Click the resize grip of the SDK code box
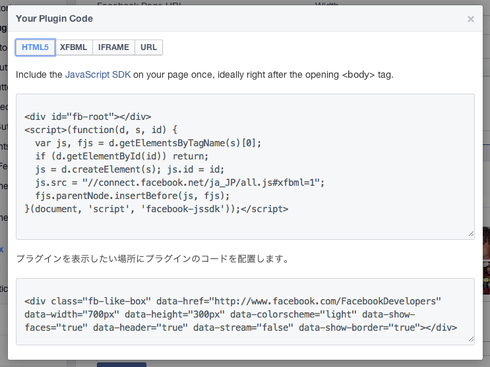 [471, 234]
